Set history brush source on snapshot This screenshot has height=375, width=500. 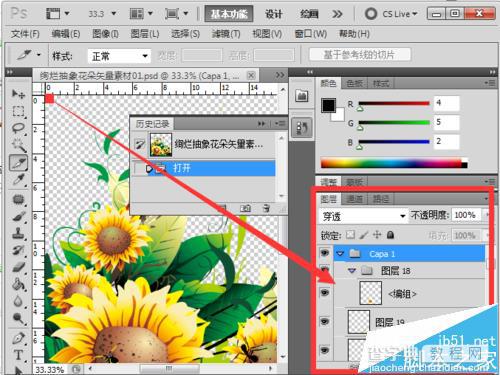click(x=140, y=145)
